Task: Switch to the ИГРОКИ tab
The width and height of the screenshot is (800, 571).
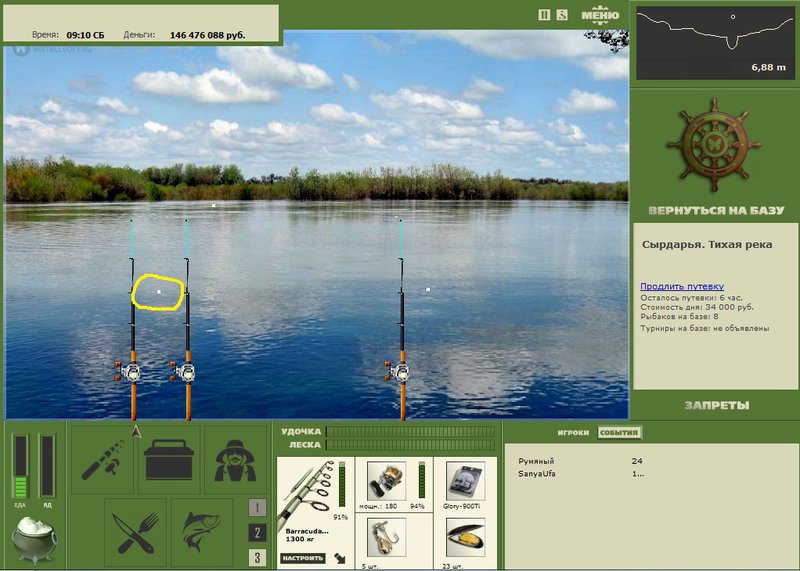Action: pos(573,432)
